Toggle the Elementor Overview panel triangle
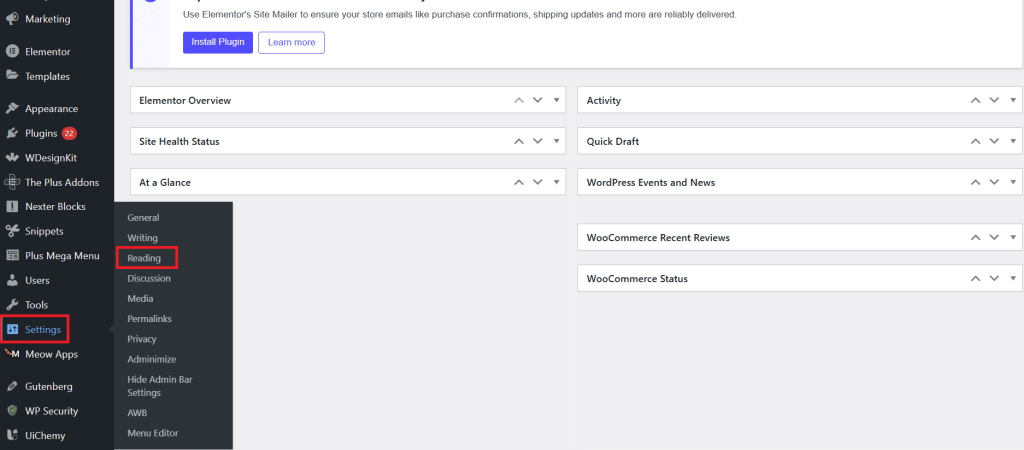This screenshot has height=450, width=1024. tap(556, 101)
